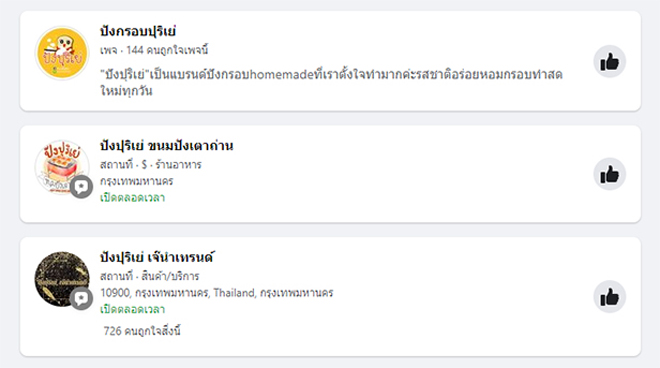This screenshot has height=368, width=660.
Task: Like ปังปุริเย่ เจ้านำเทรนด์ using thumbs-up icon
Action: [609, 297]
